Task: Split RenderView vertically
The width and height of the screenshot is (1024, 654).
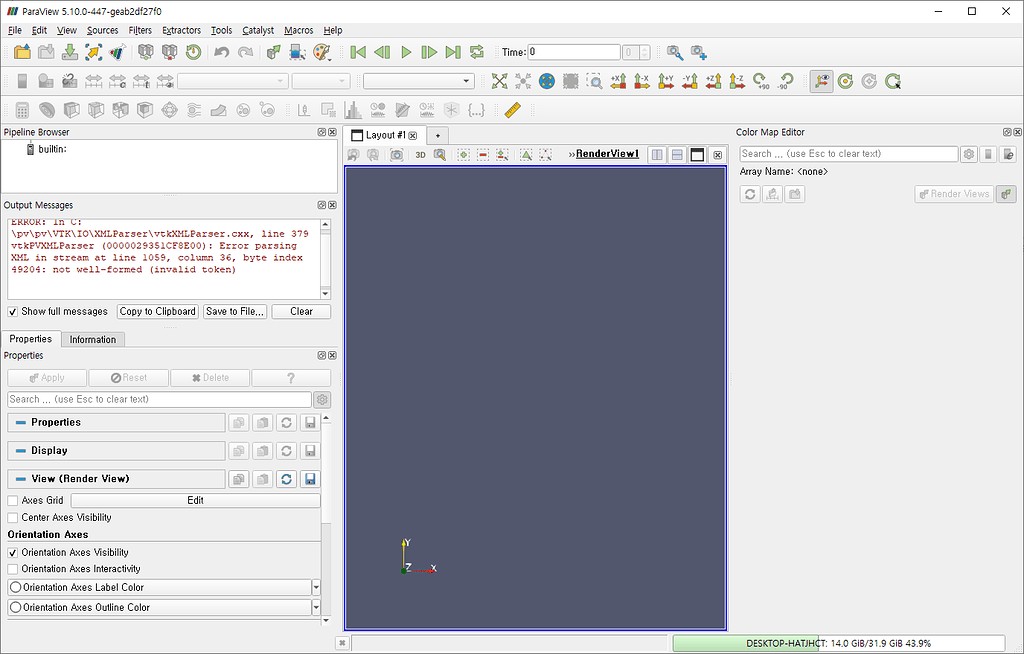Action: click(677, 155)
